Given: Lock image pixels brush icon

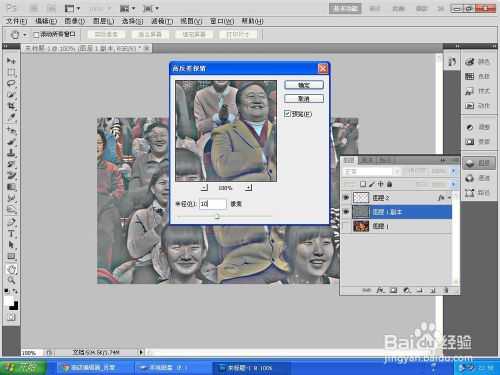Looking at the screenshot, I should tap(372, 184).
